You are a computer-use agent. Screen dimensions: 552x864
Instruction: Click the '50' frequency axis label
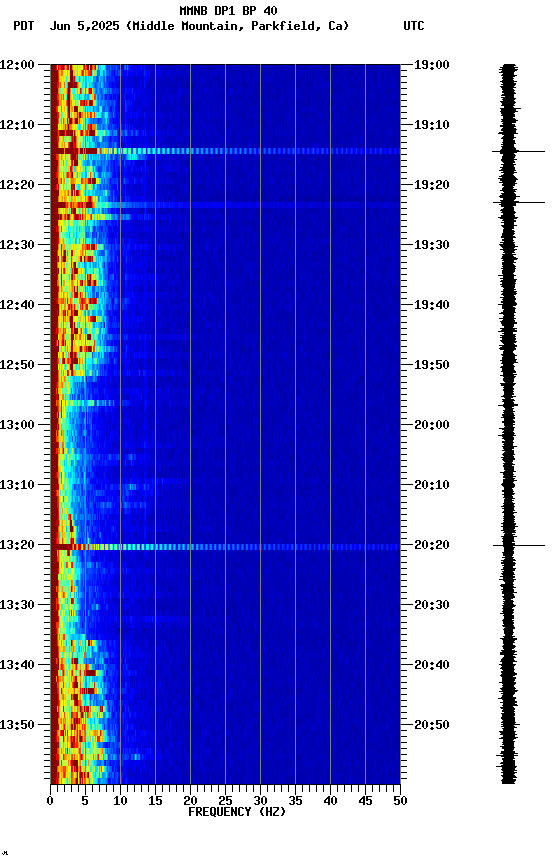pyautogui.click(x=400, y=801)
